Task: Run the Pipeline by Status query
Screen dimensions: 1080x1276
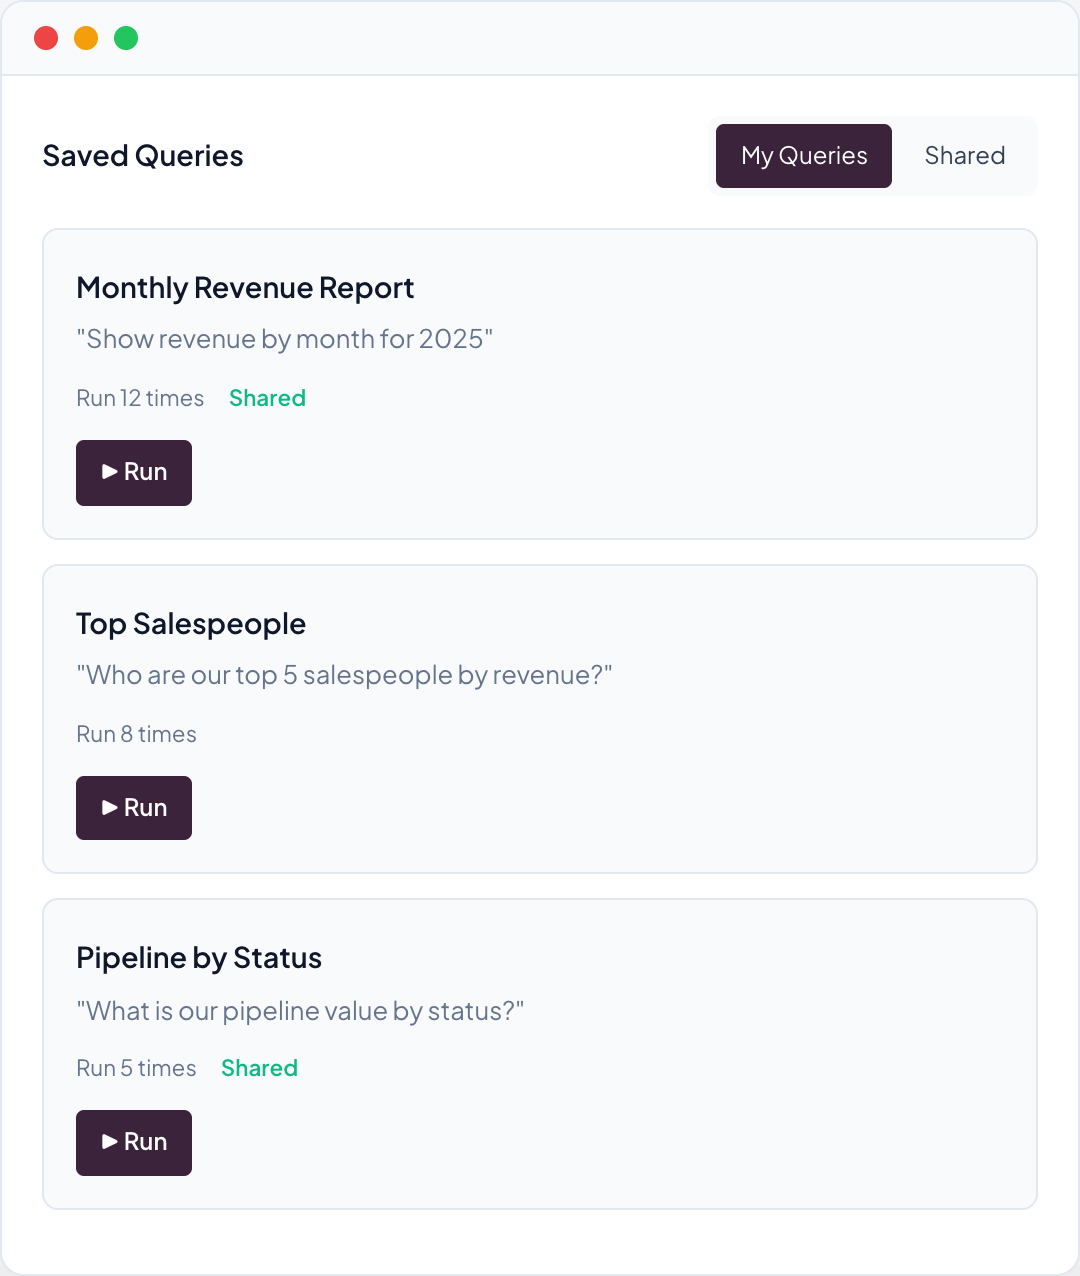Action: [x=133, y=1142]
